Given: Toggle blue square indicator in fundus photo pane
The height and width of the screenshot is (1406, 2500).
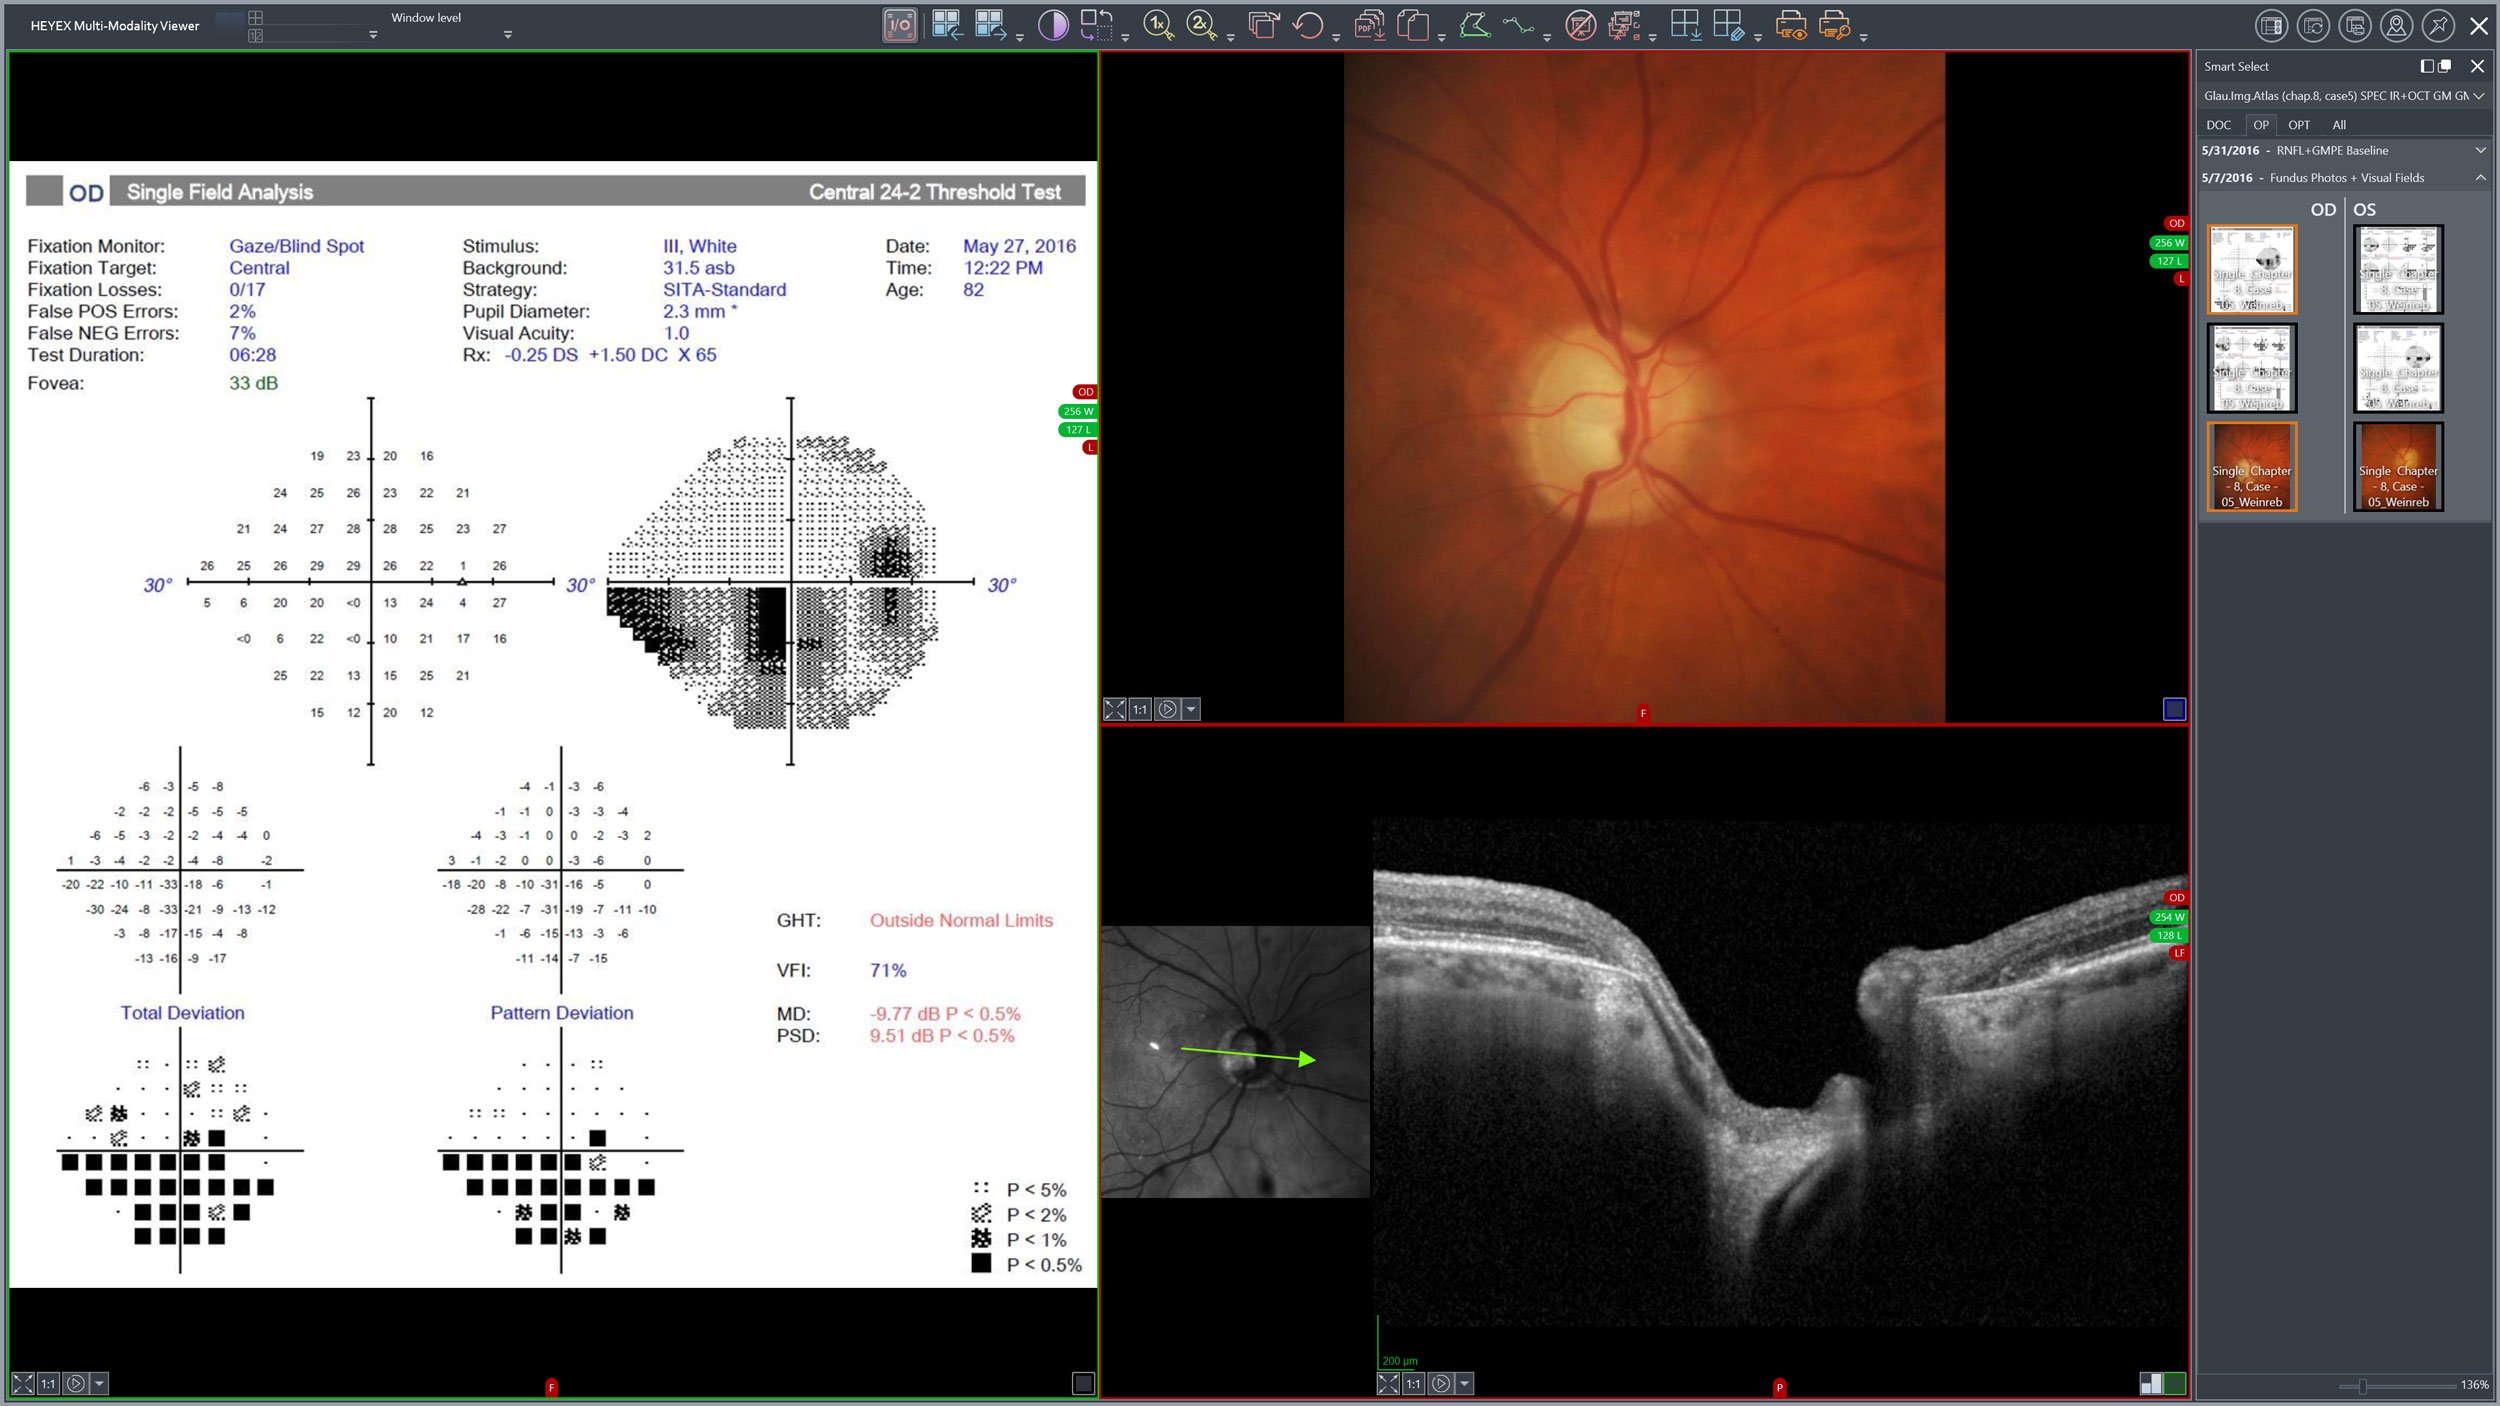Looking at the screenshot, I should coord(2174,709).
